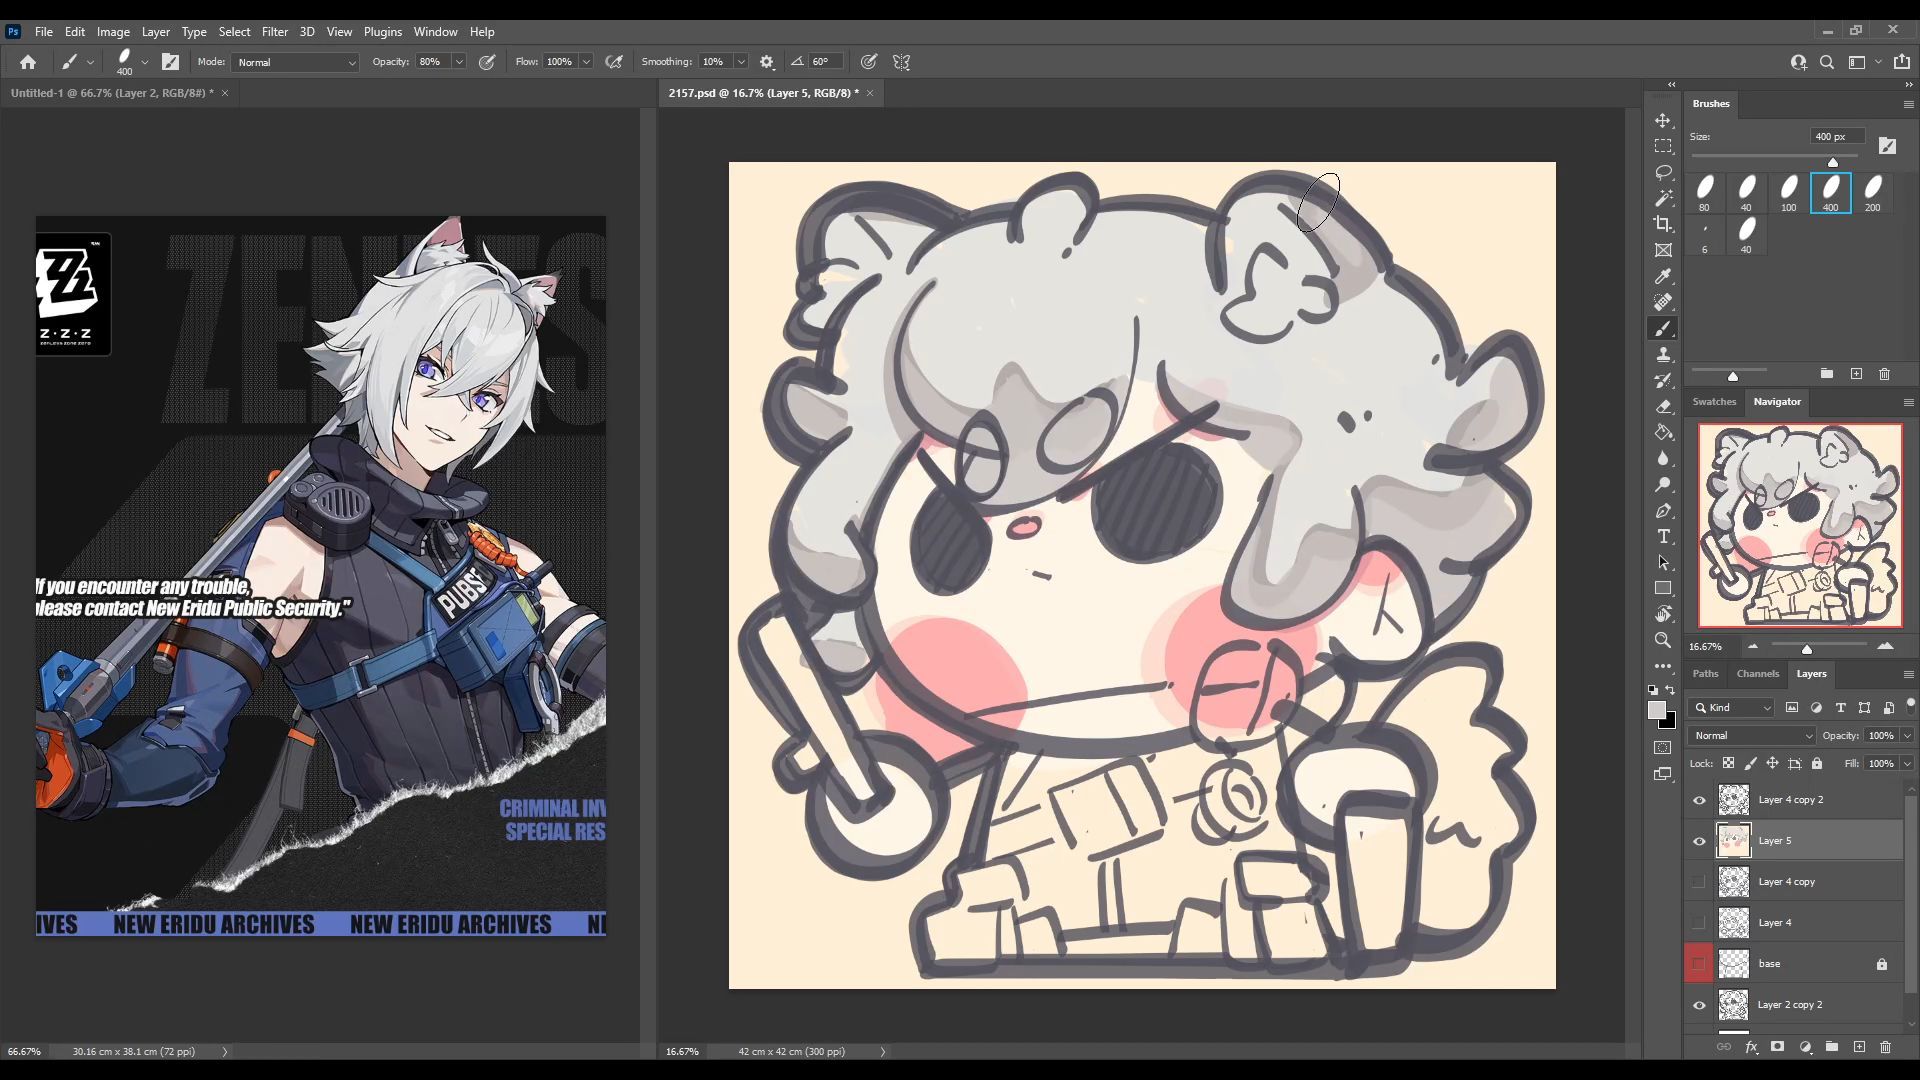The height and width of the screenshot is (1080, 1920).
Task: Click the Home icon in options bar
Action: pyautogui.click(x=28, y=62)
